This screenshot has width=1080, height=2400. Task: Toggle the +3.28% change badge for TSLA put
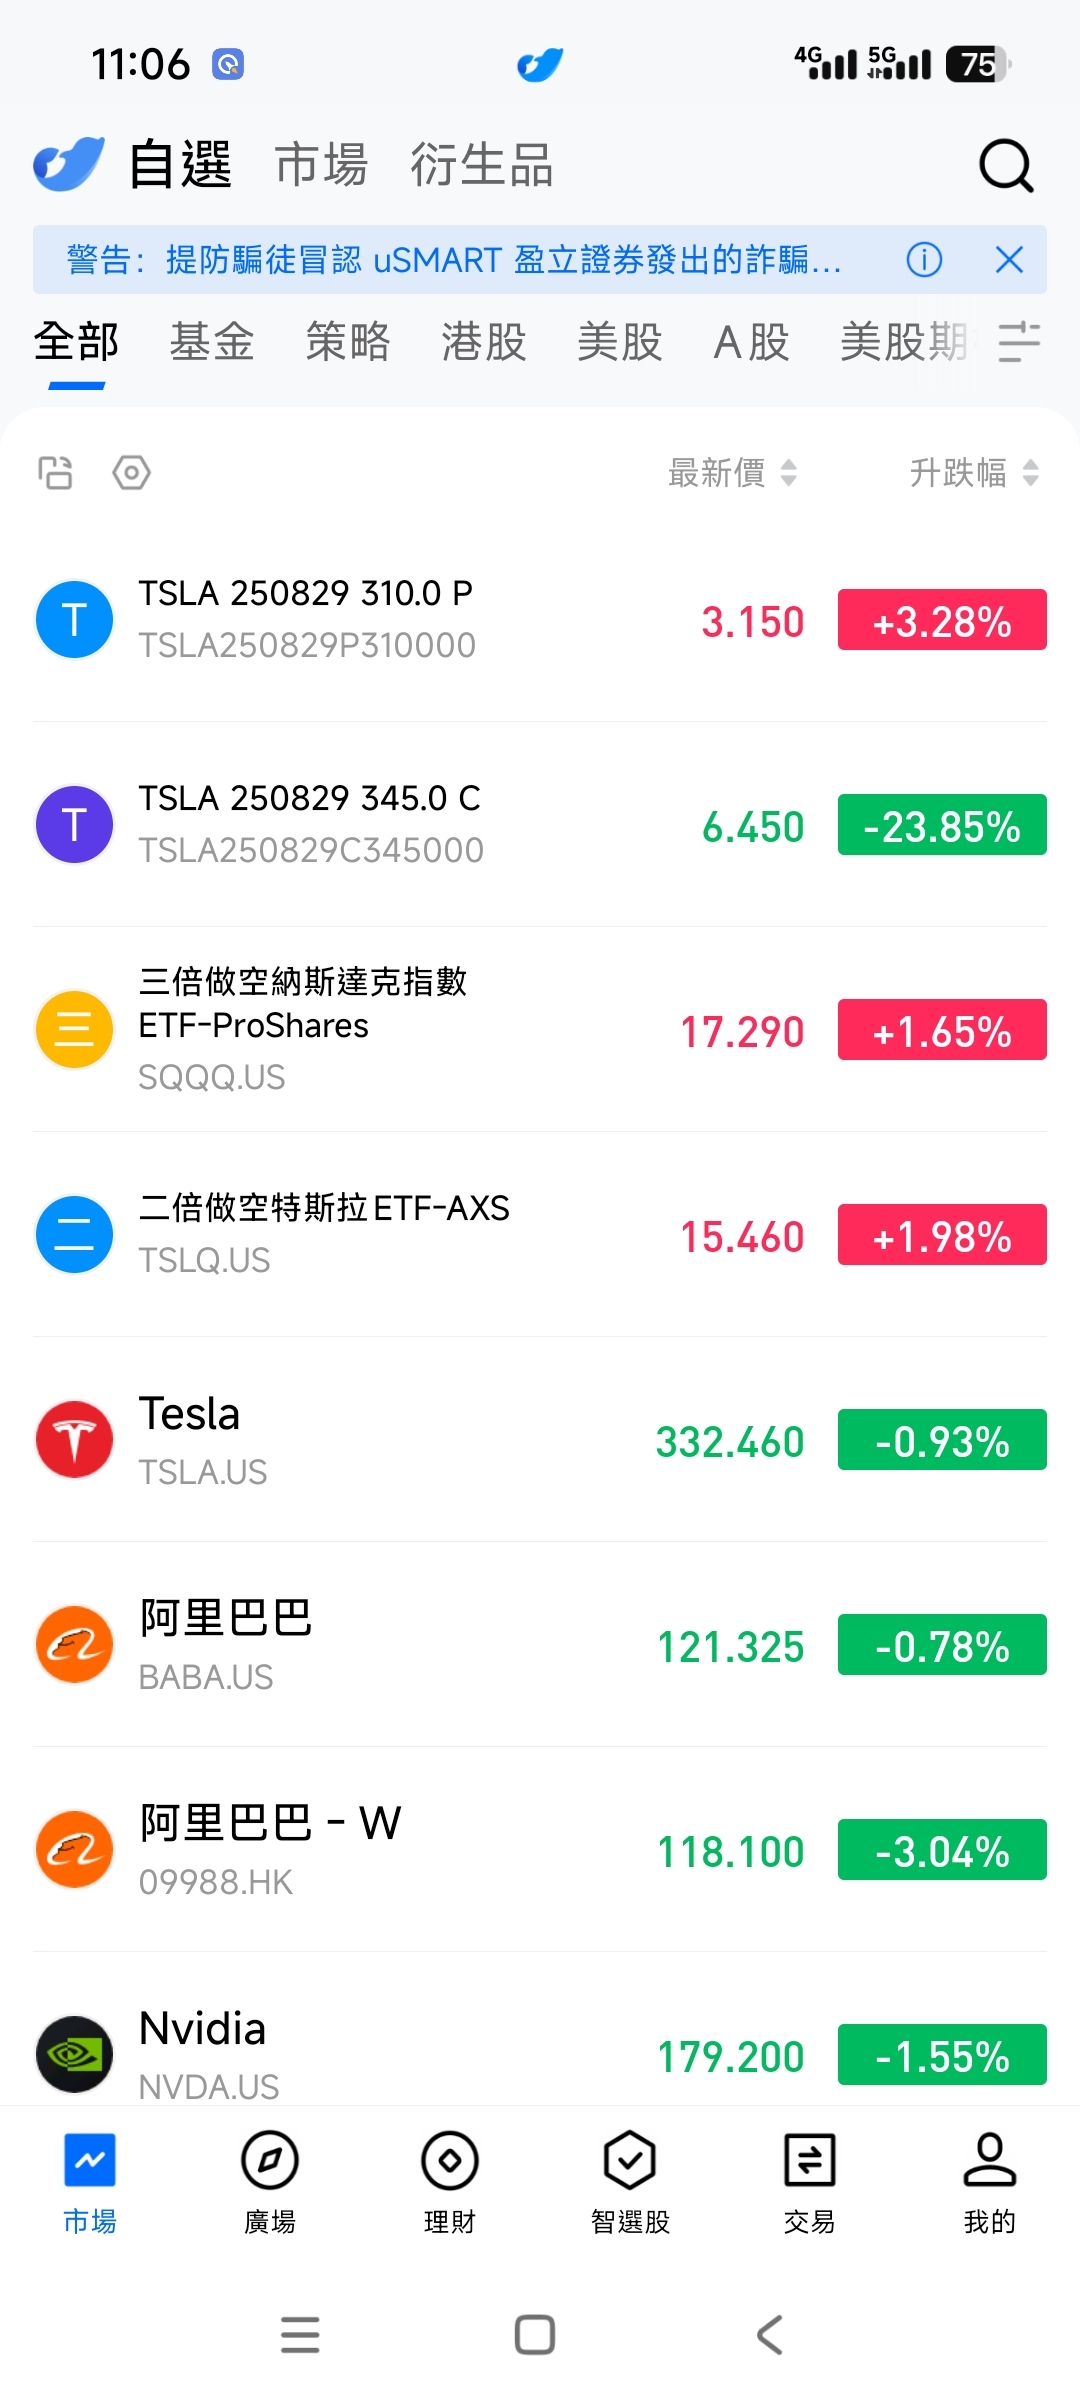[x=942, y=620]
